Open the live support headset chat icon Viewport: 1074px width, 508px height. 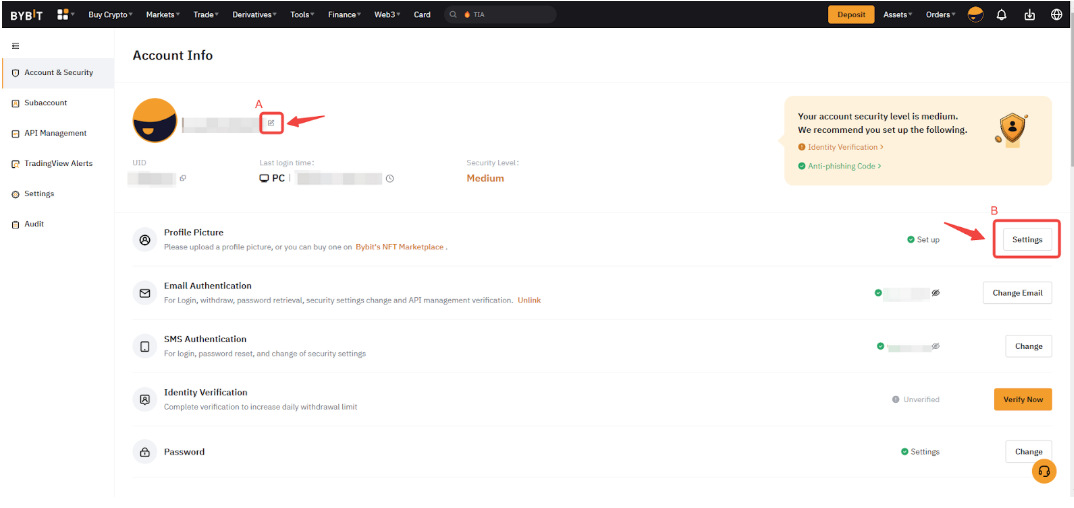pyautogui.click(x=1044, y=471)
